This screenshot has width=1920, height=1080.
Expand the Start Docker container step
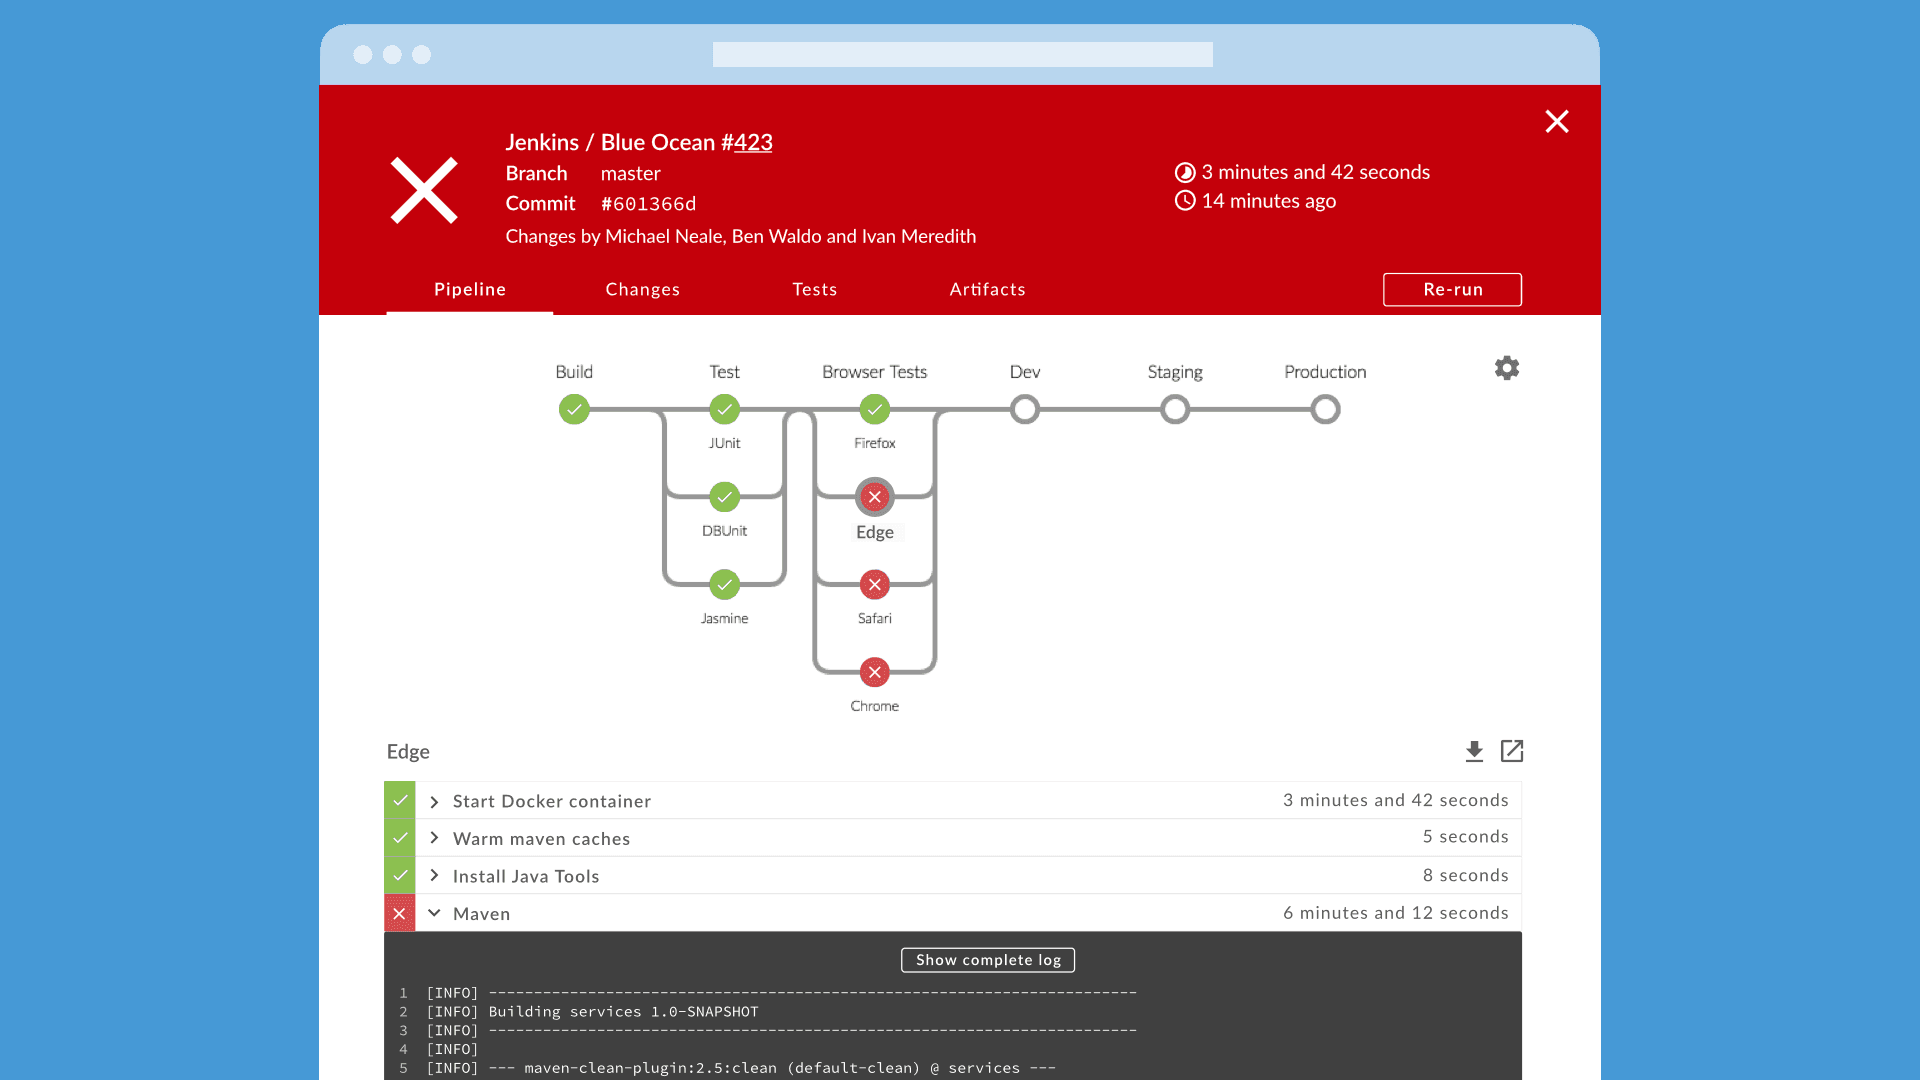click(x=435, y=802)
